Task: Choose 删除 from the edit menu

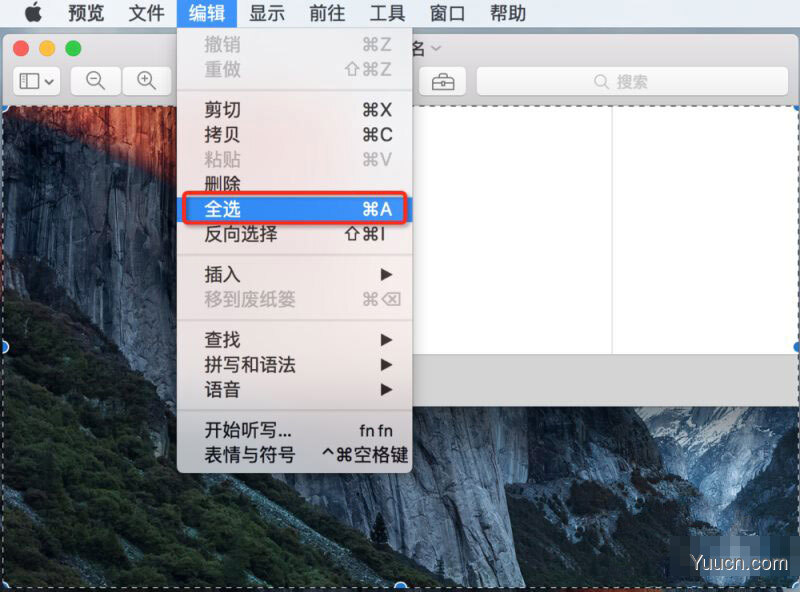Action: coord(294,183)
